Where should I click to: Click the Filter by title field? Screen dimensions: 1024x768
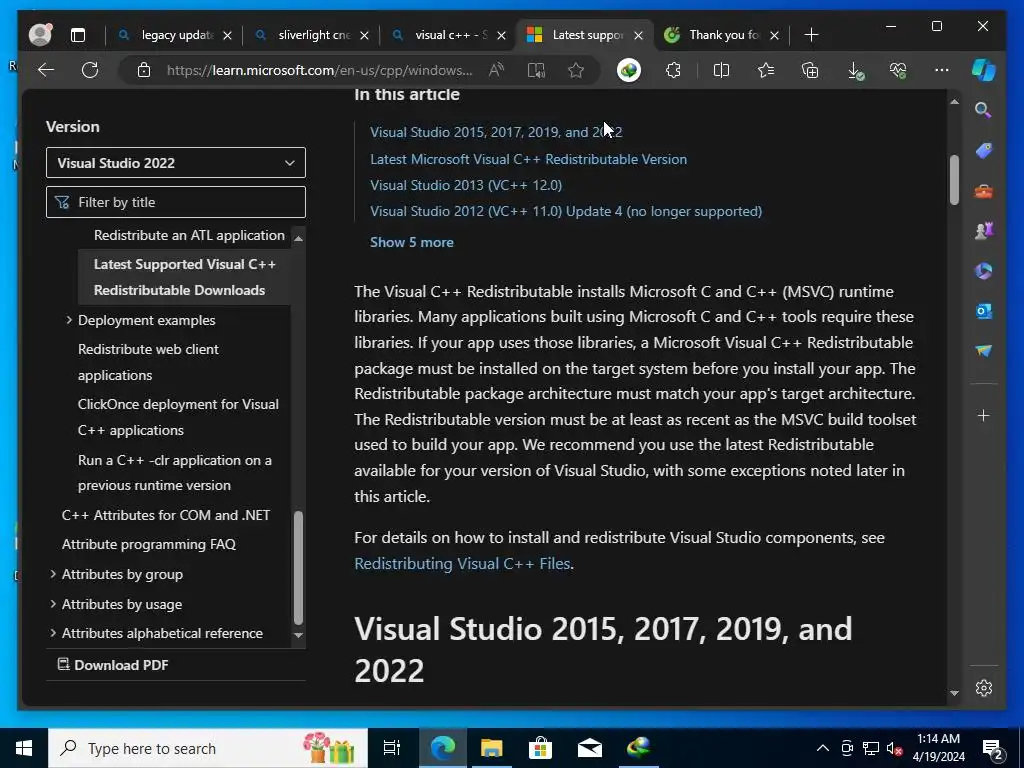(176, 202)
